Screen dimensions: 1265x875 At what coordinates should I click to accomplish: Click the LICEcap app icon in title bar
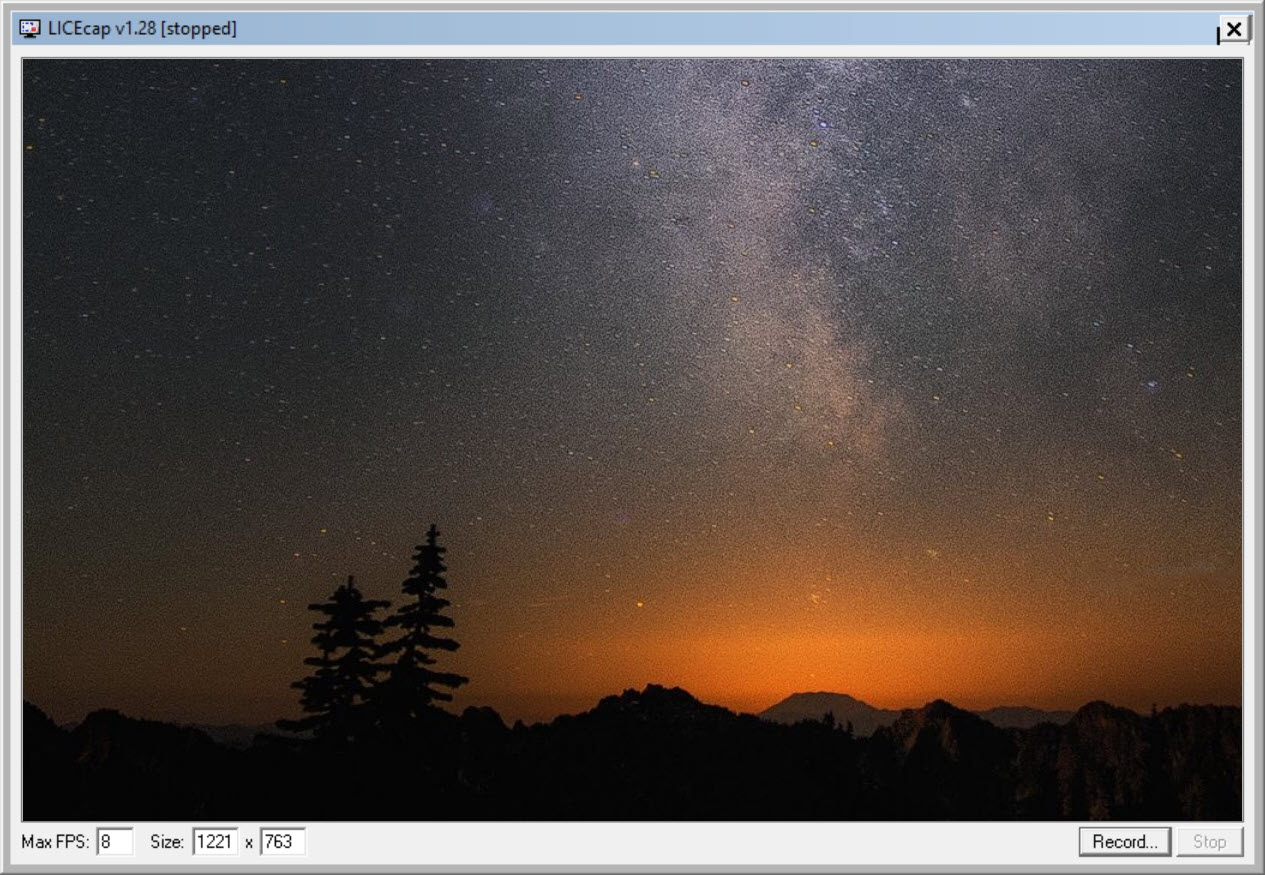click(29, 29)
